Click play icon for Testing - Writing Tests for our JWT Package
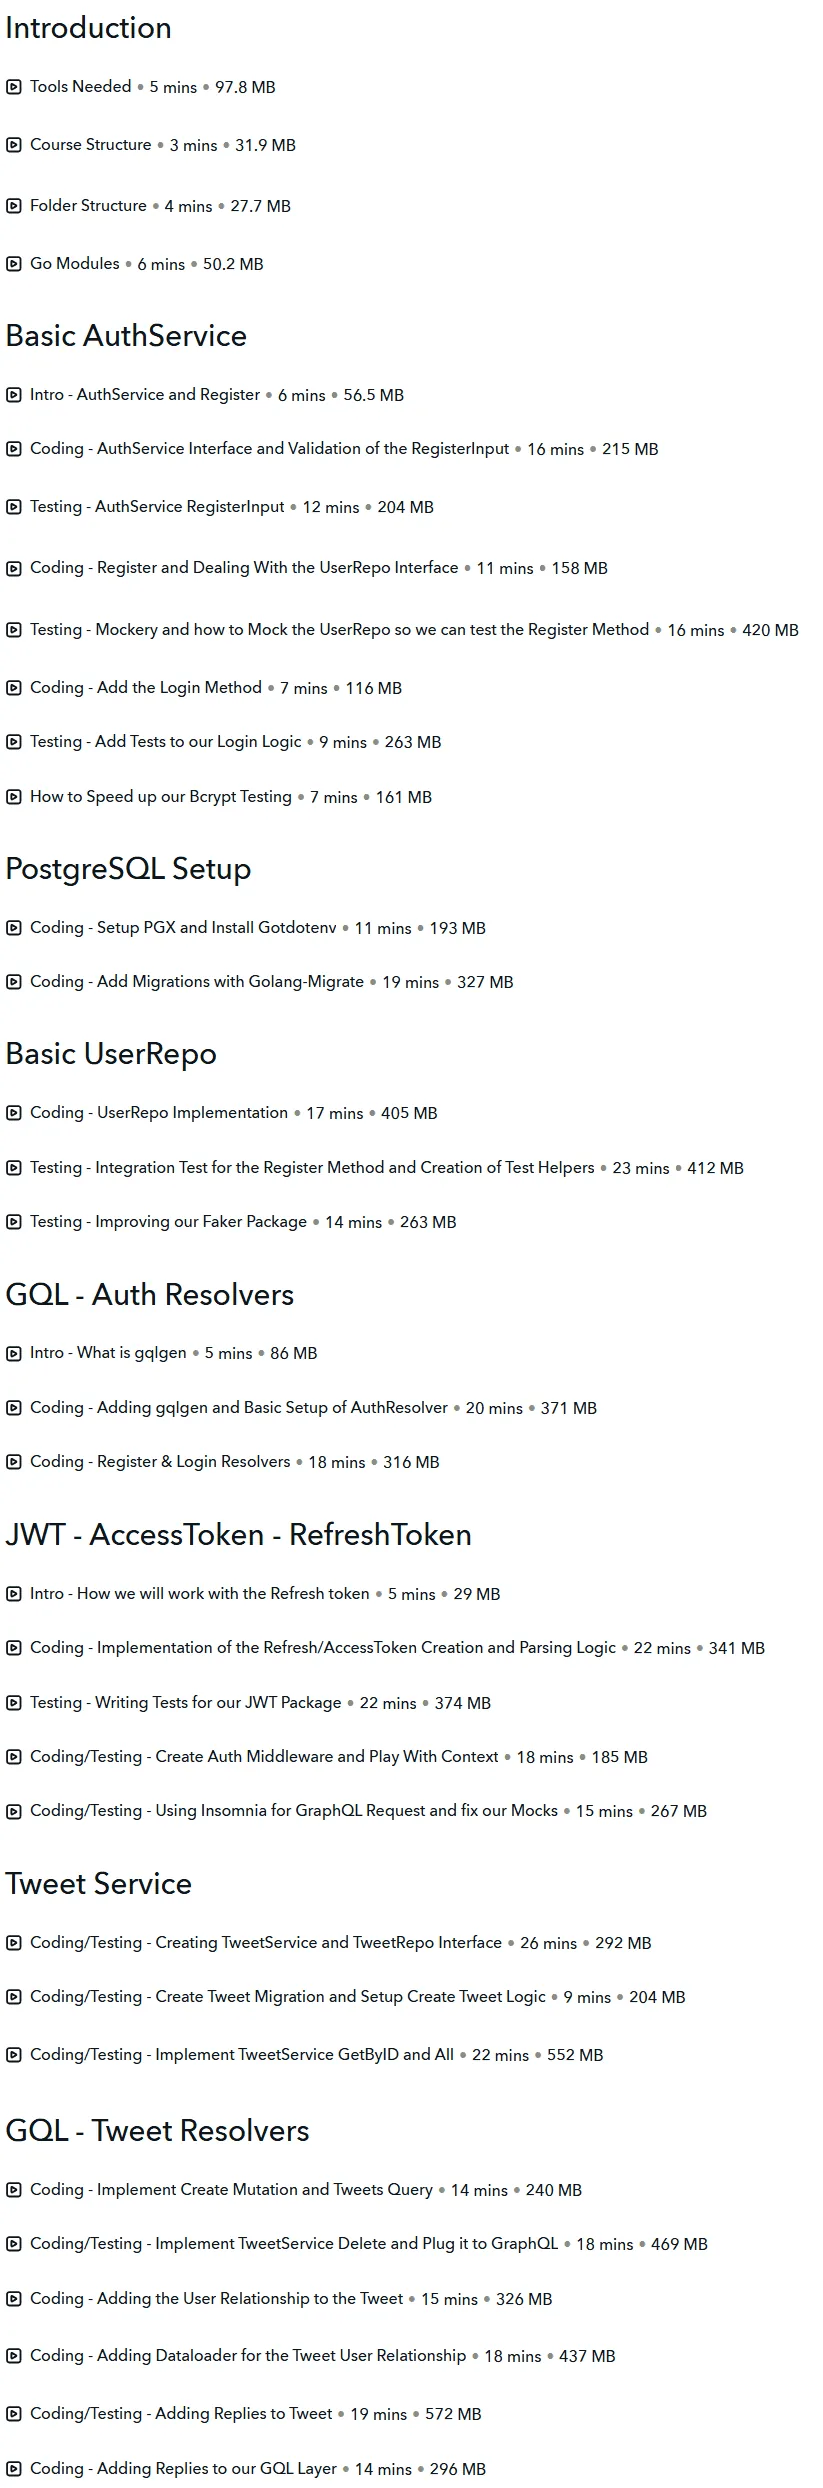This screenshot has height=2488, width=823. point(14,1703)
